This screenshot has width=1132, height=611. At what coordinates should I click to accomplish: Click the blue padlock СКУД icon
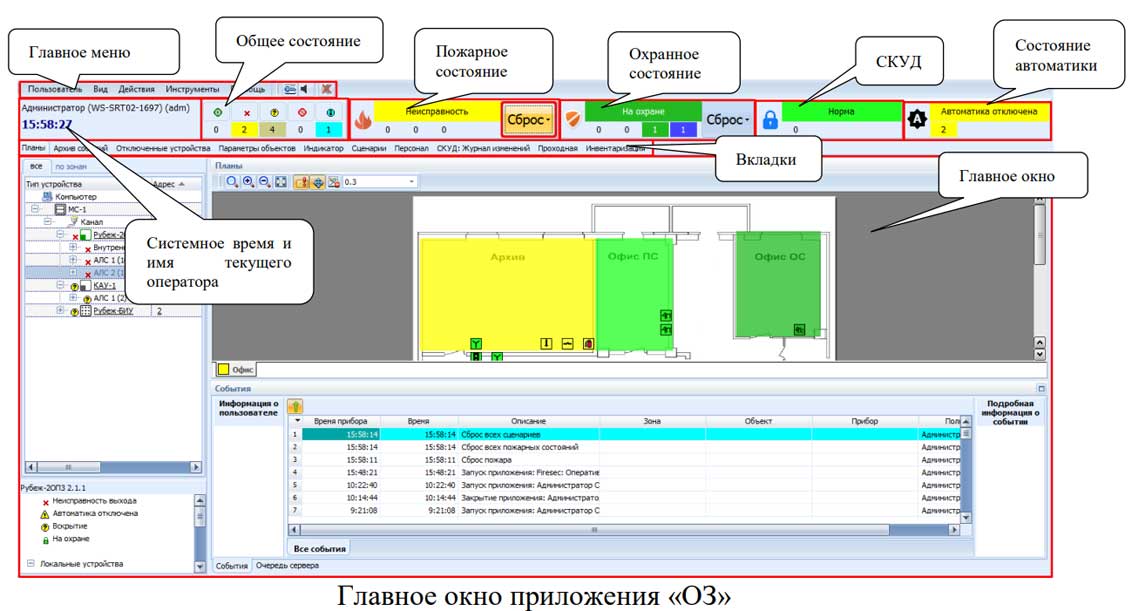pyautogui.click(x=770, y=119)
